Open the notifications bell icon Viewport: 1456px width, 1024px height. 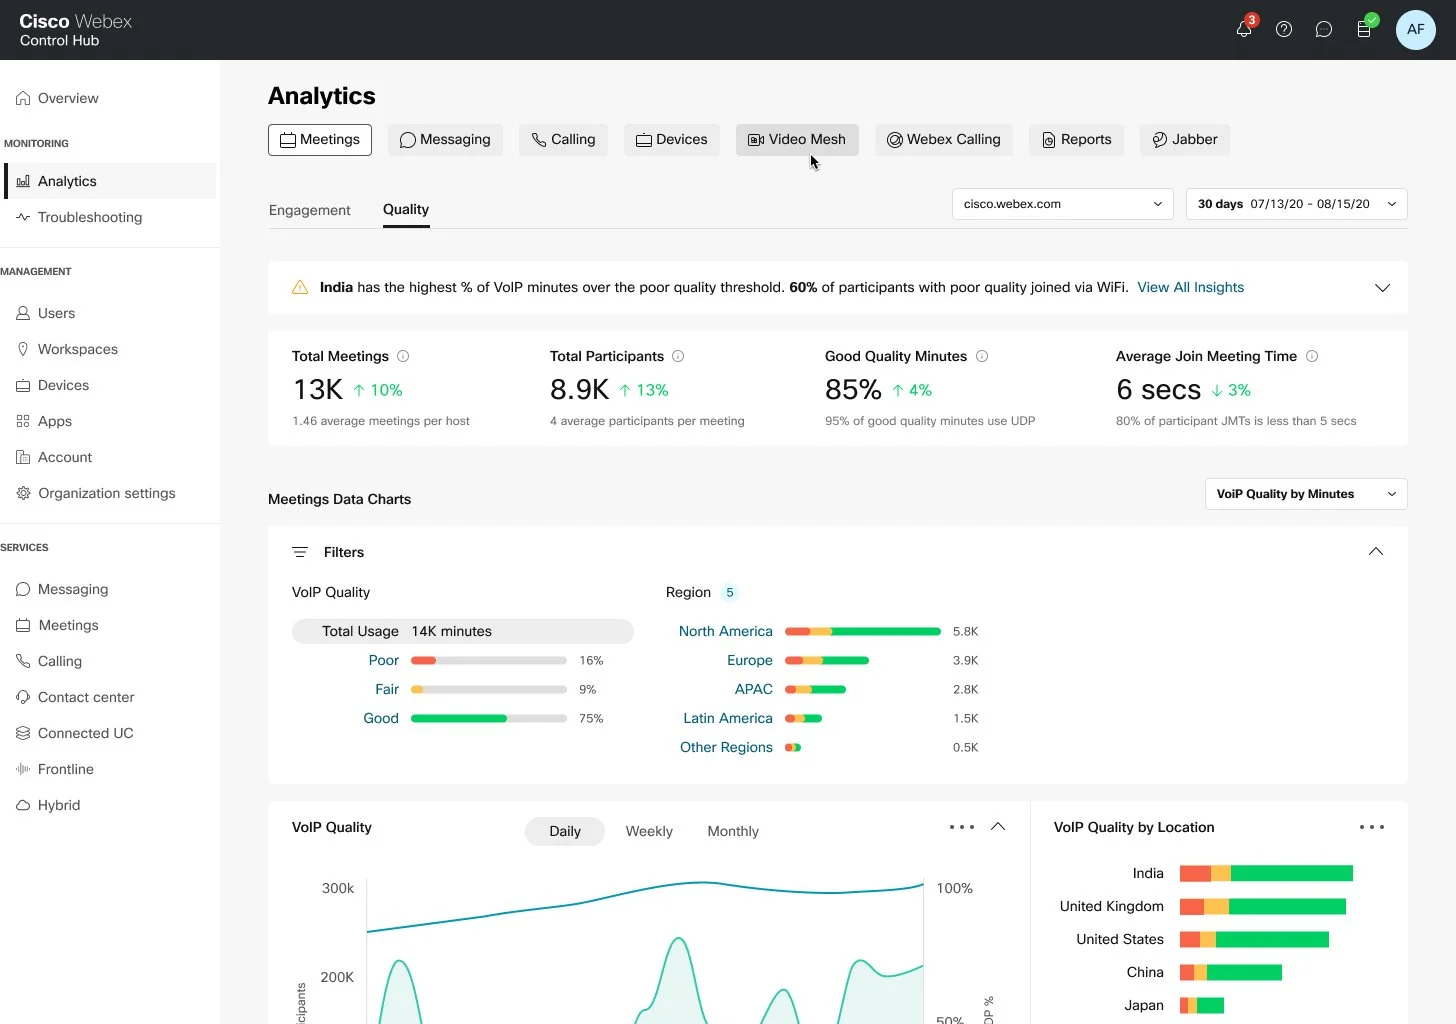1244,29
